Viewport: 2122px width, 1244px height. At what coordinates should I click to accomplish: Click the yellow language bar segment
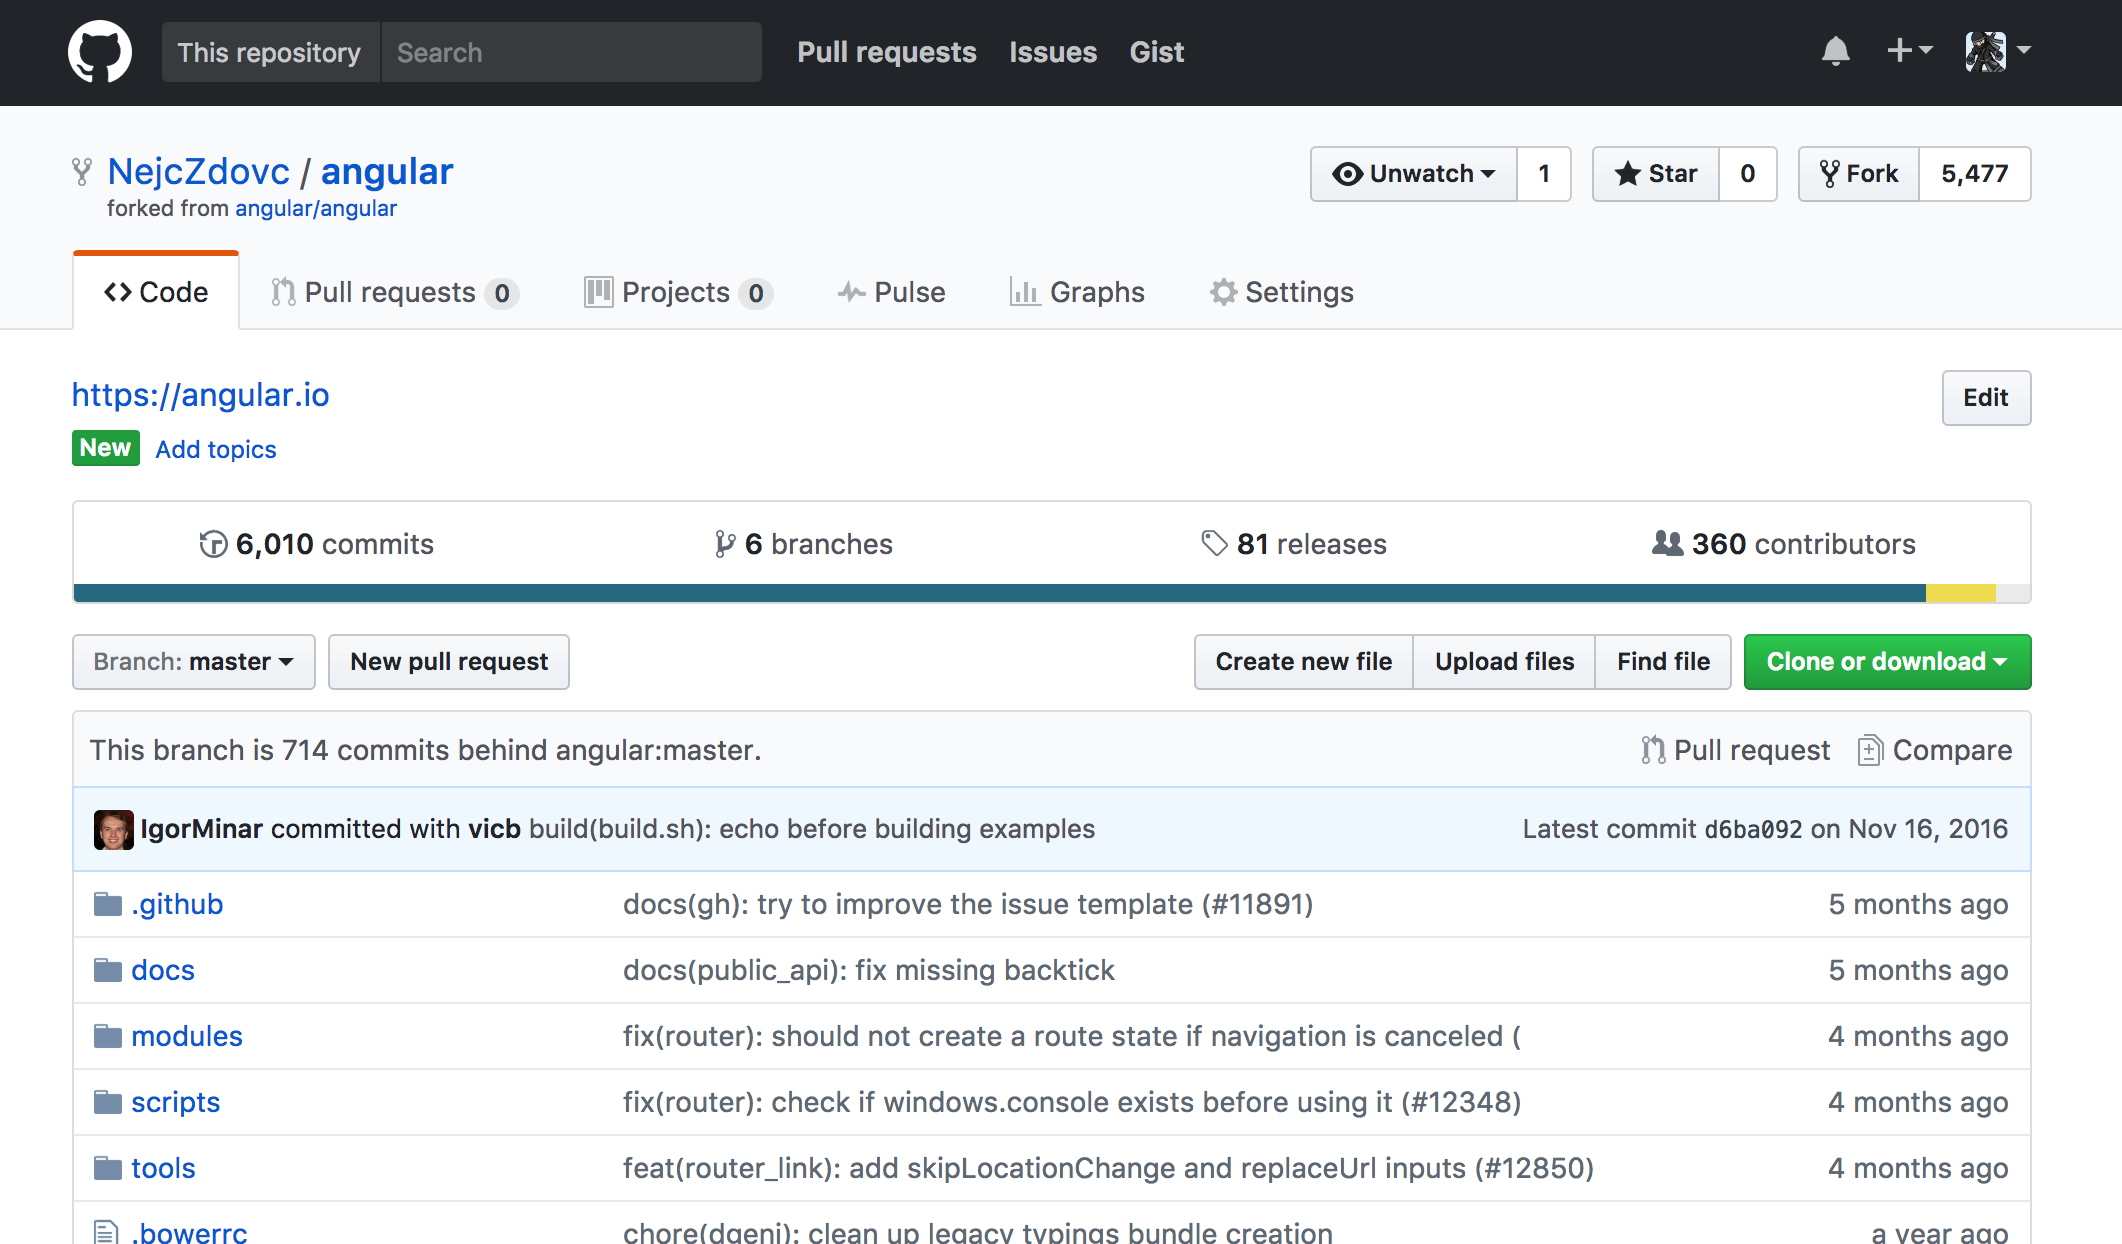(1960, 593)
